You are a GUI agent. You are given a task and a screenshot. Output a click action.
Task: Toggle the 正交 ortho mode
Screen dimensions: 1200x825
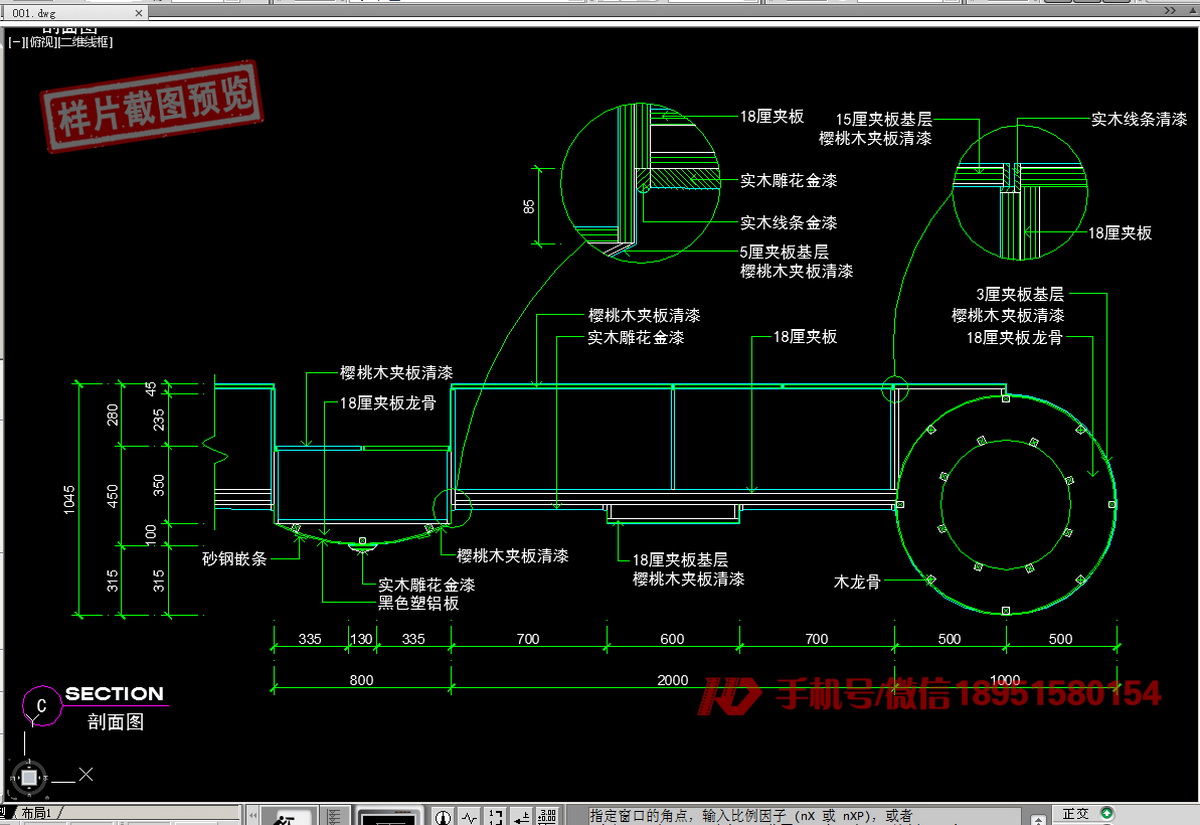(x=1078, y=814)
